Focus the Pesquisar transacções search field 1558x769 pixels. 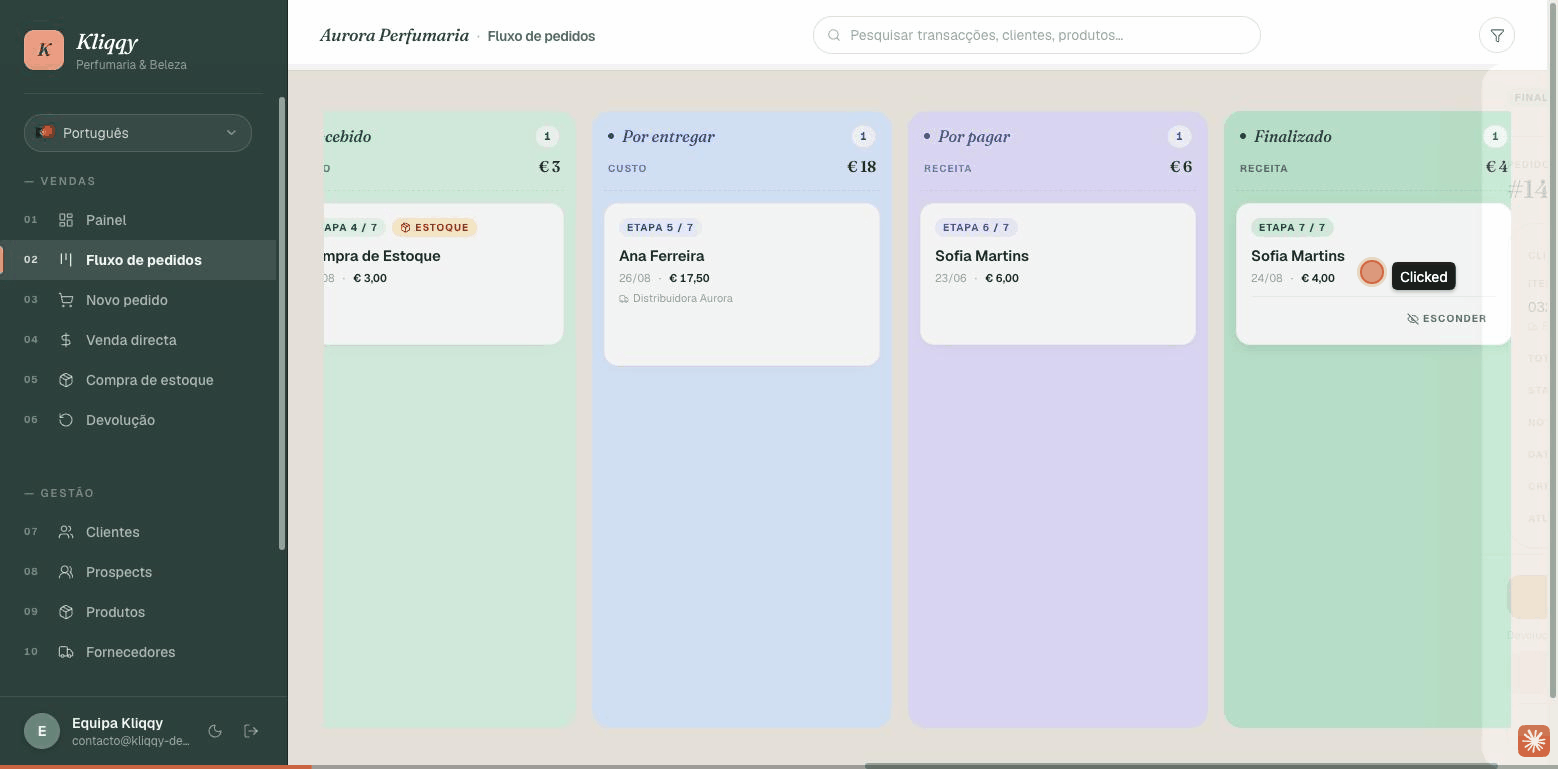pos(1037,35)
